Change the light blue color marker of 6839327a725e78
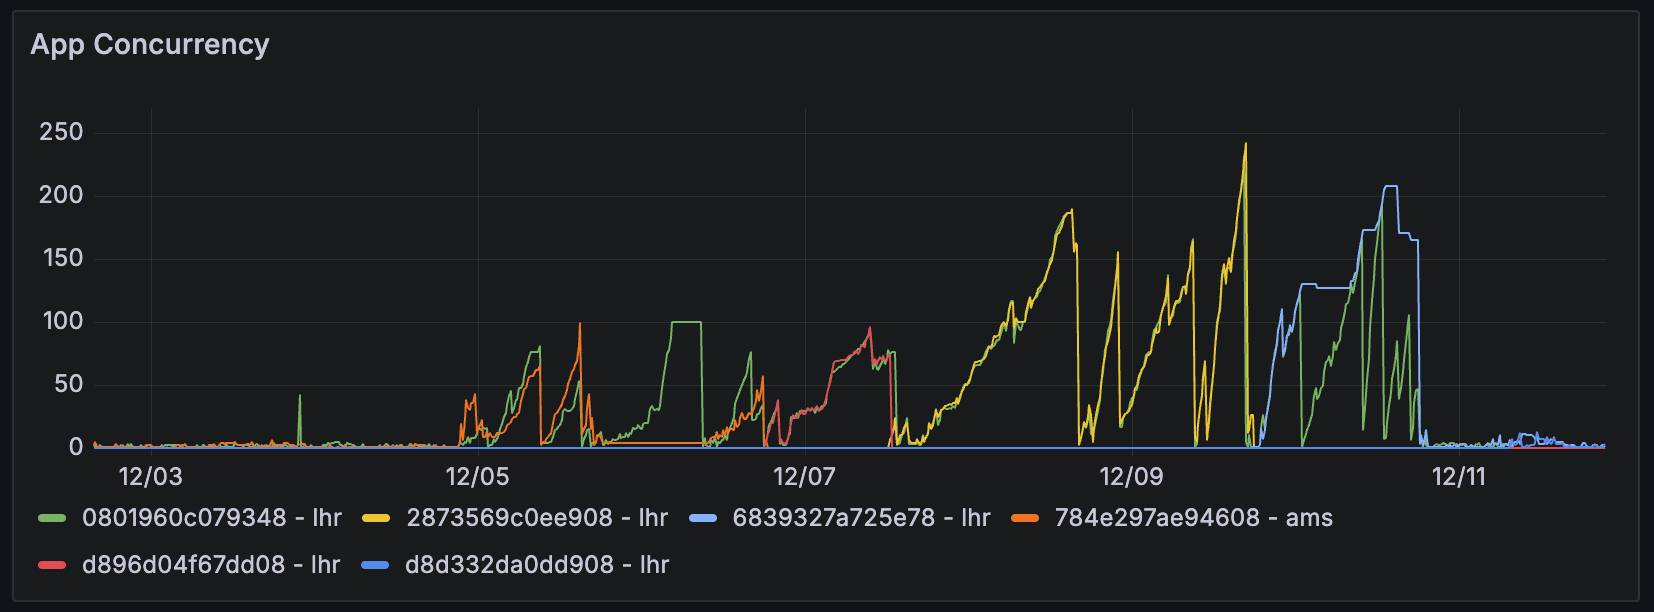The width and height of the screenshot is (1654, 612). (702, 519)
